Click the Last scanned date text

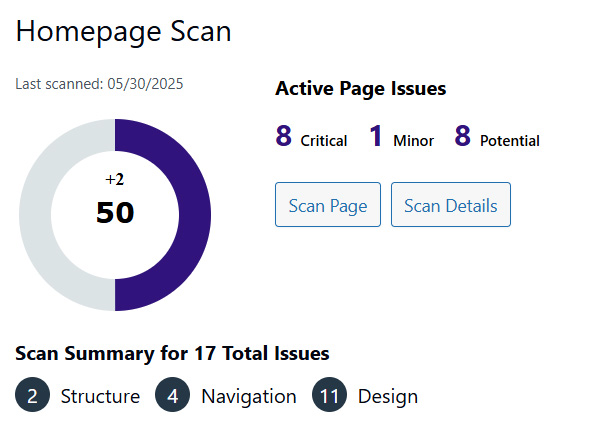click(99, 84)
